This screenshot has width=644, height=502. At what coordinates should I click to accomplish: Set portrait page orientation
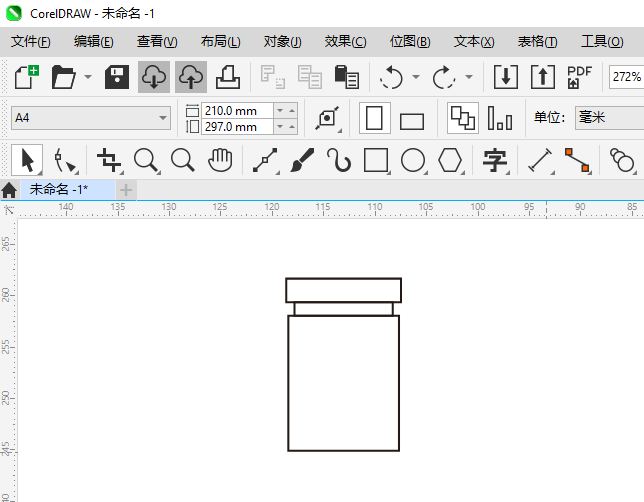[374, 118]
